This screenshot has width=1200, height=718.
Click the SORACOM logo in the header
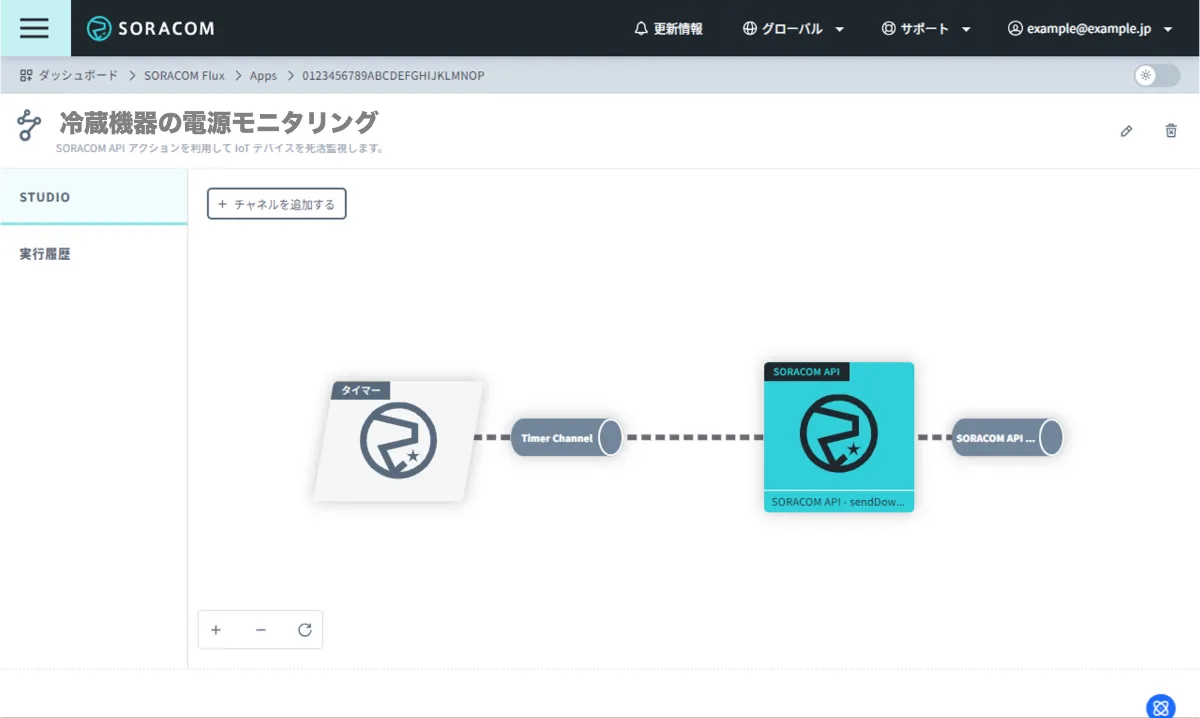[150, 28]
